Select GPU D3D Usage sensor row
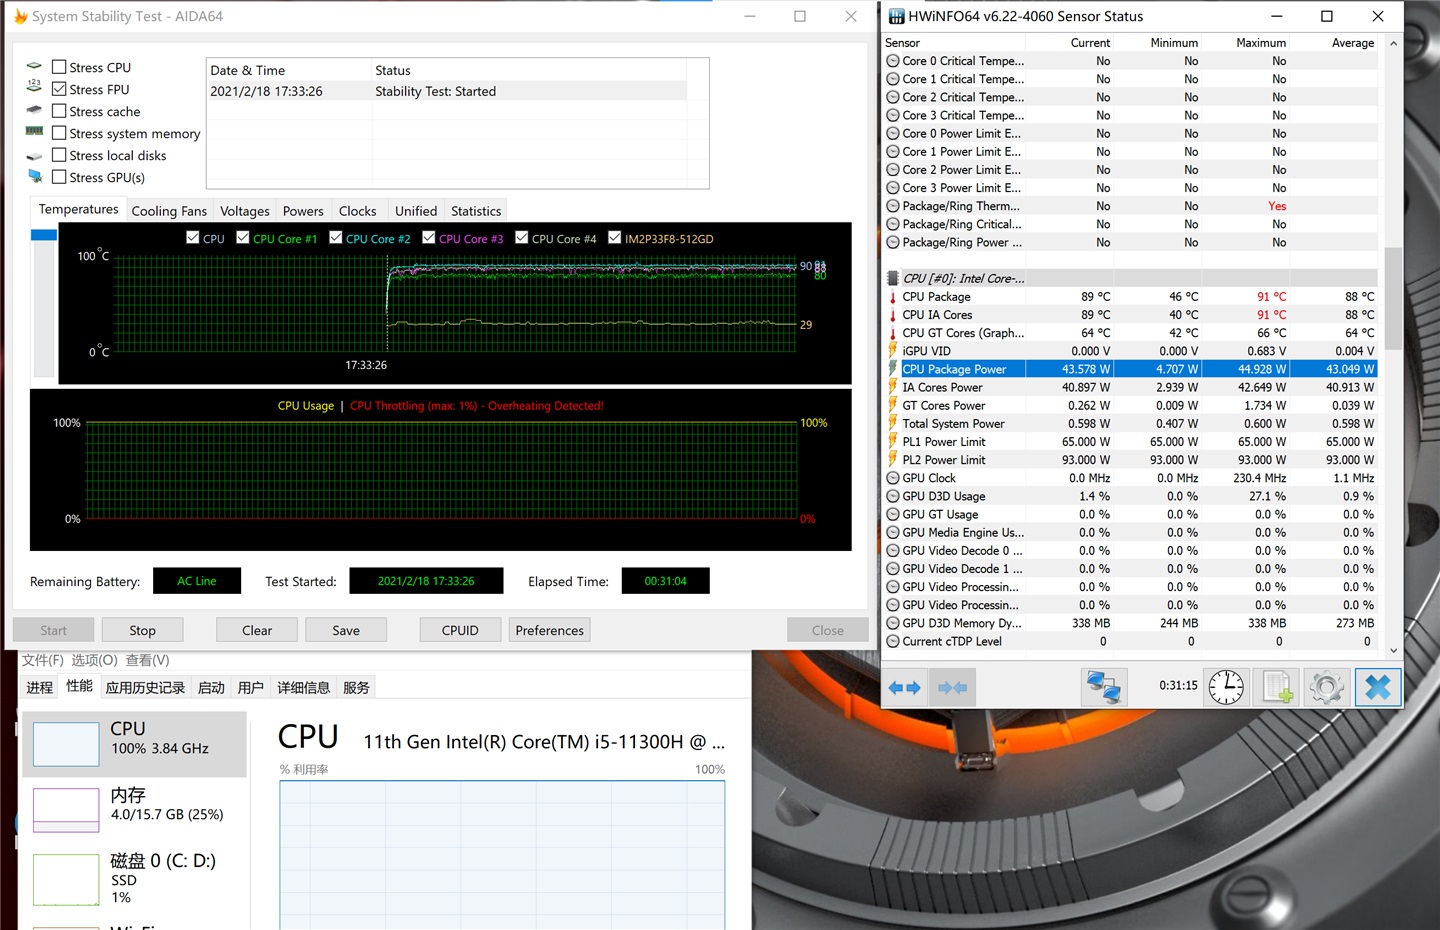 coord(1131,496)
